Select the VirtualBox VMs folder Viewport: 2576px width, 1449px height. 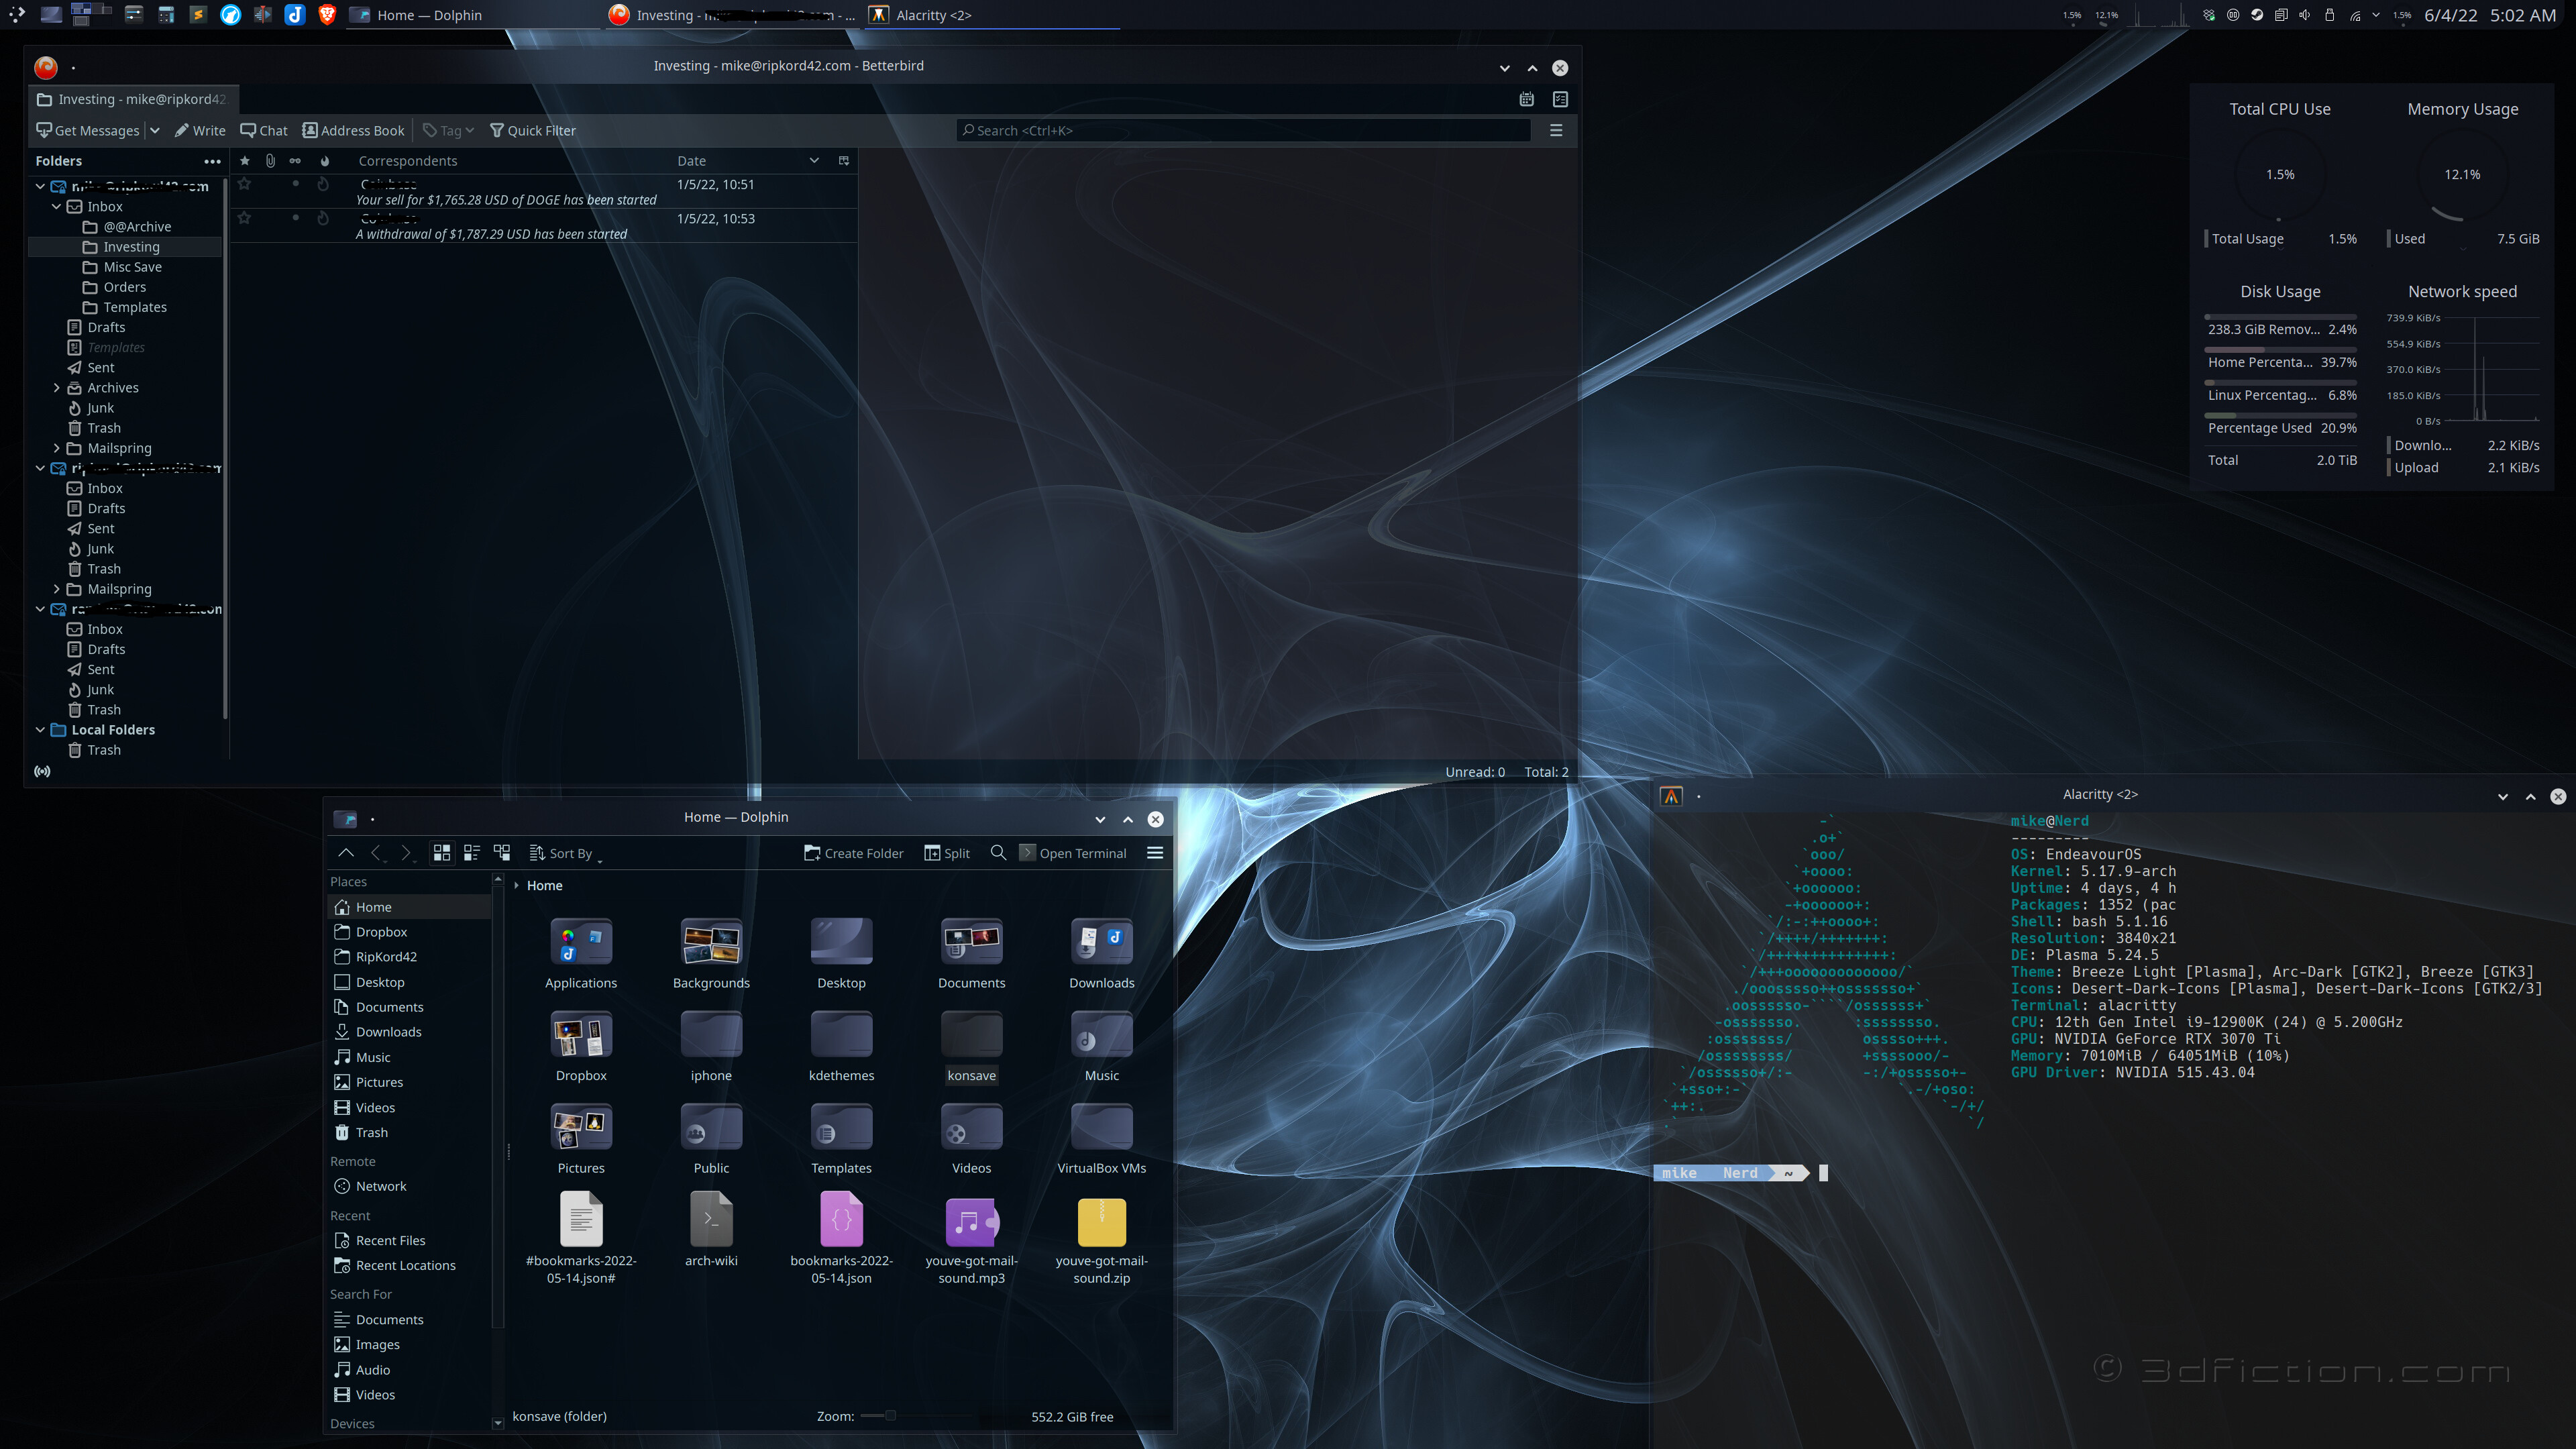(x=1101, y=1139)
